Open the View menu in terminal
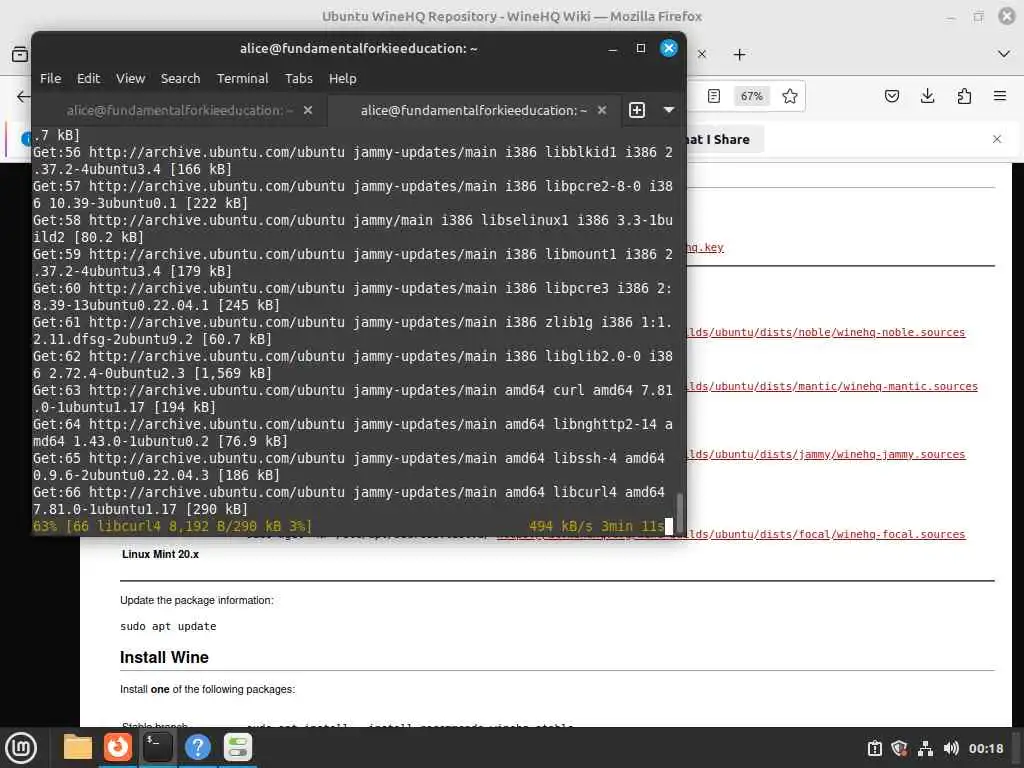This screenshot has height=768, width=1024. click(131, 78)
